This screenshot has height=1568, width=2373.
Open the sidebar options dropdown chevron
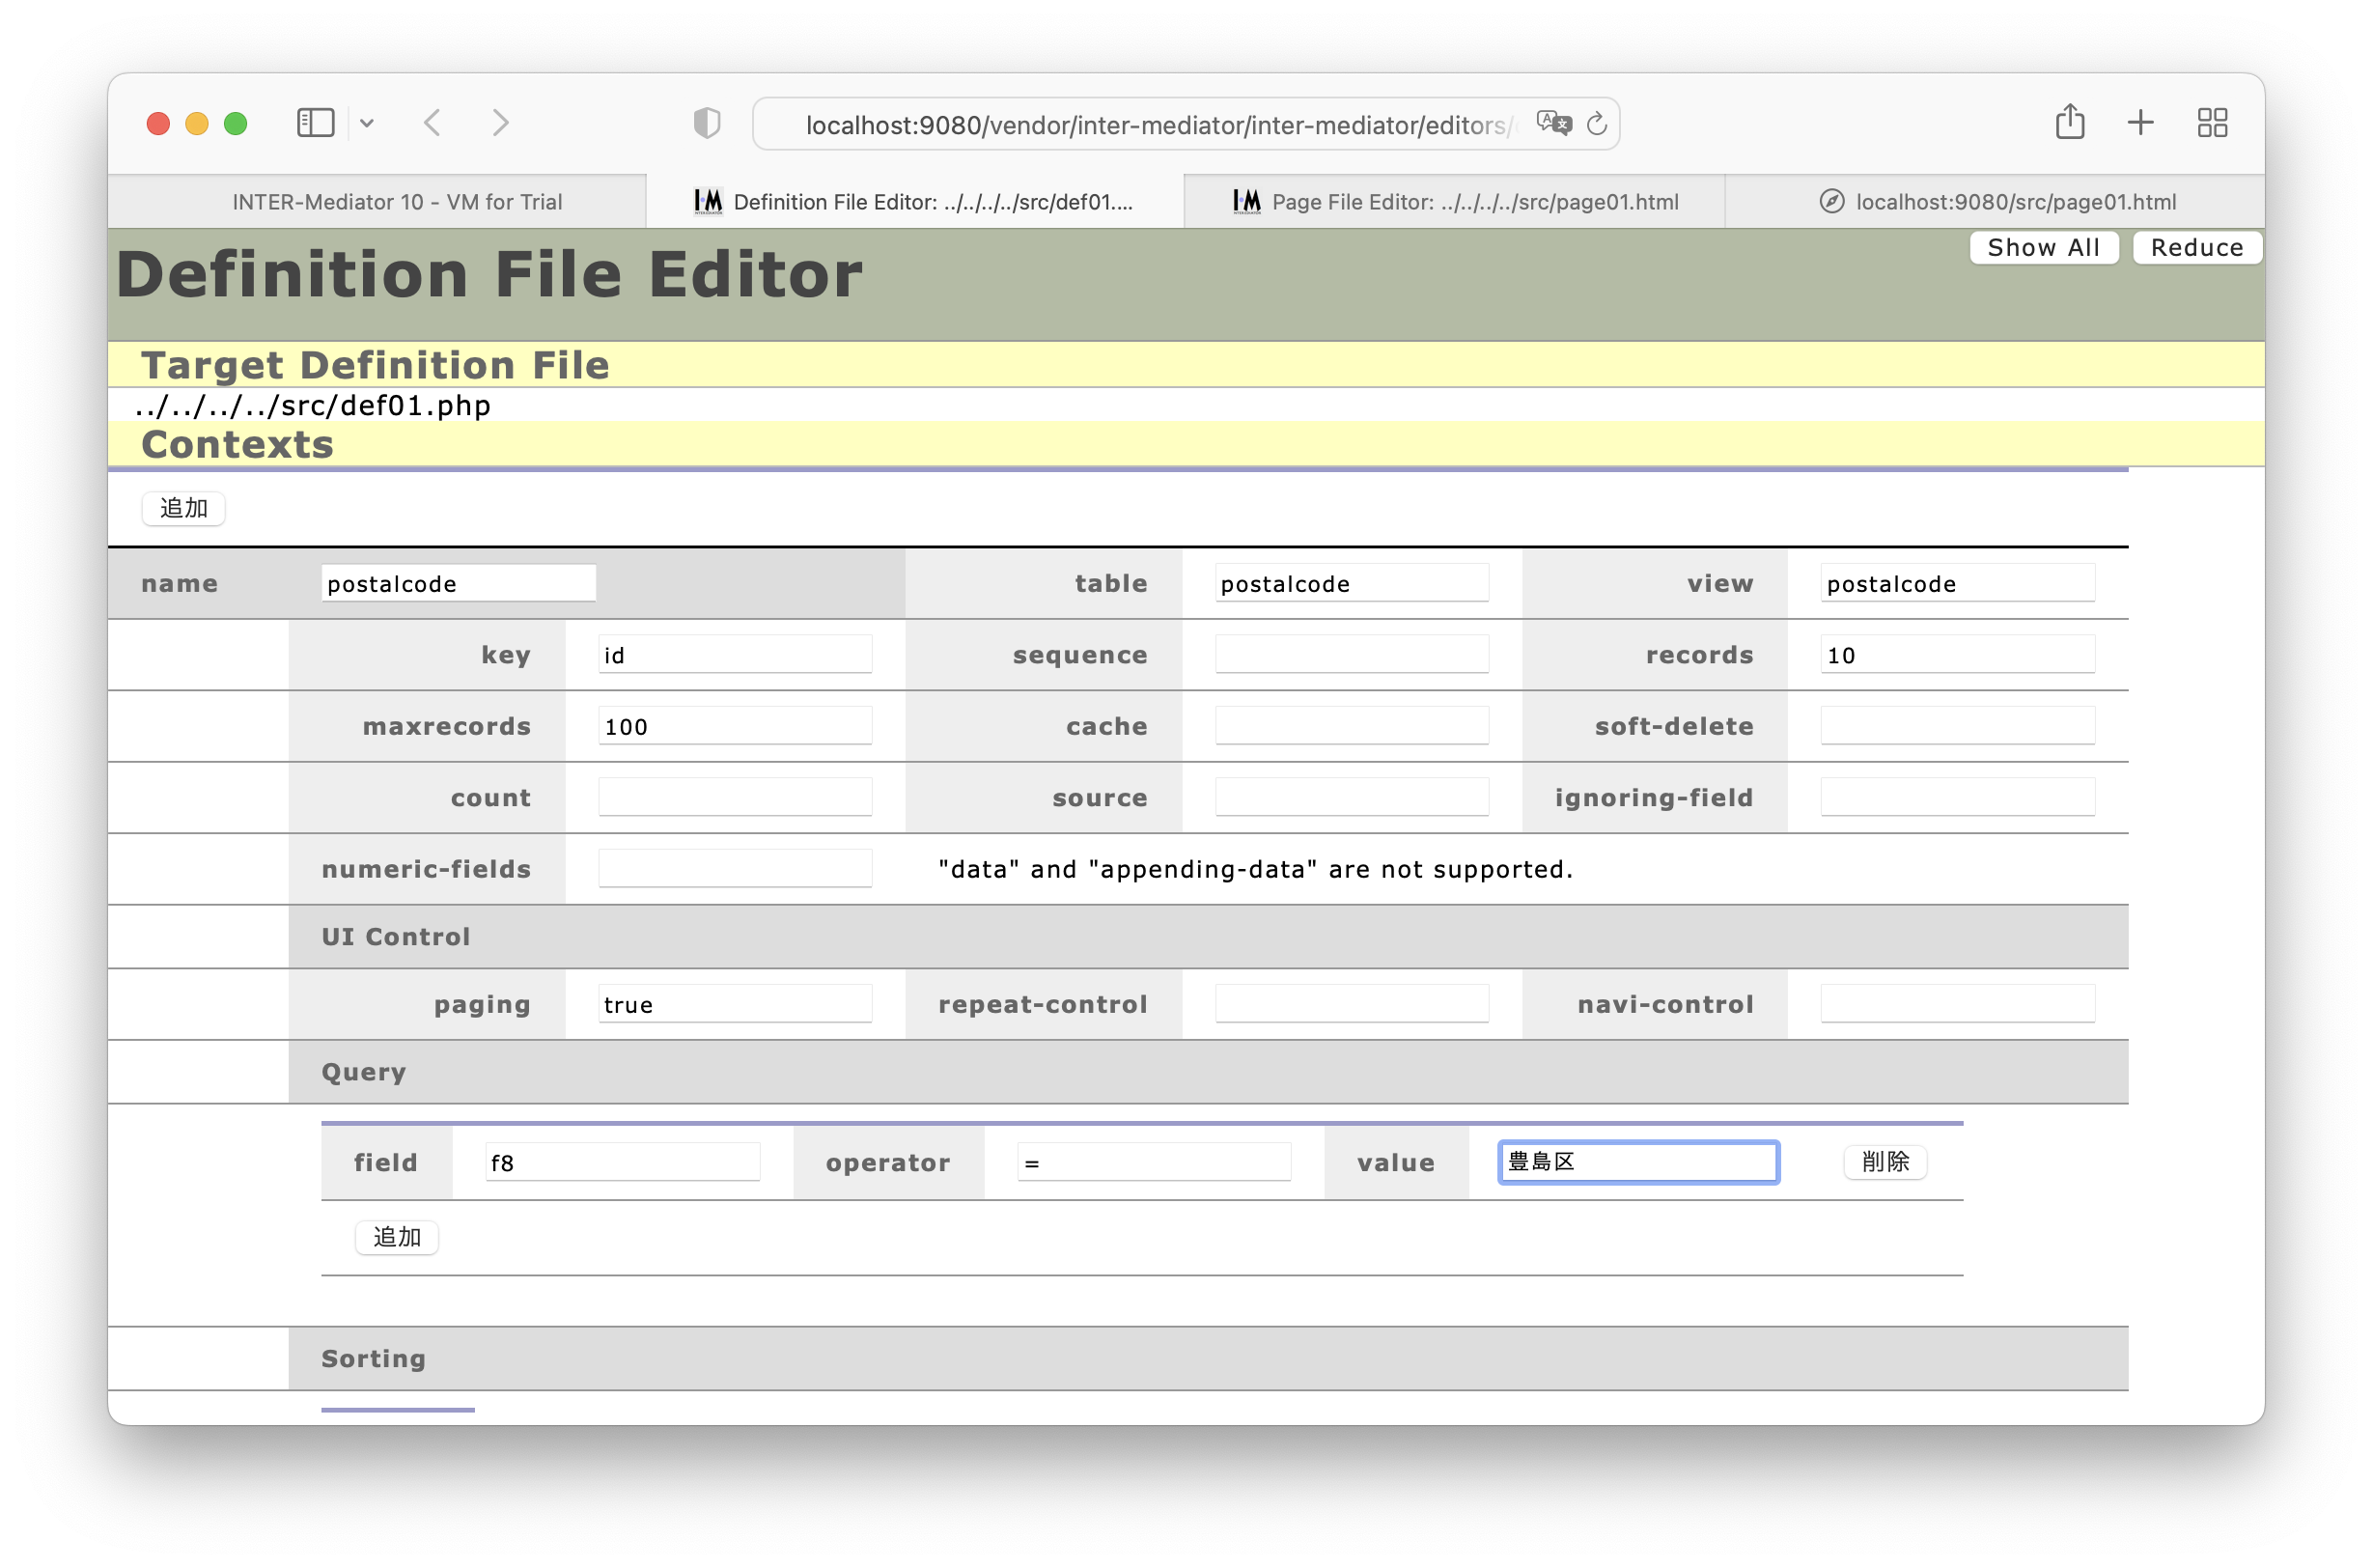(367, 123)
